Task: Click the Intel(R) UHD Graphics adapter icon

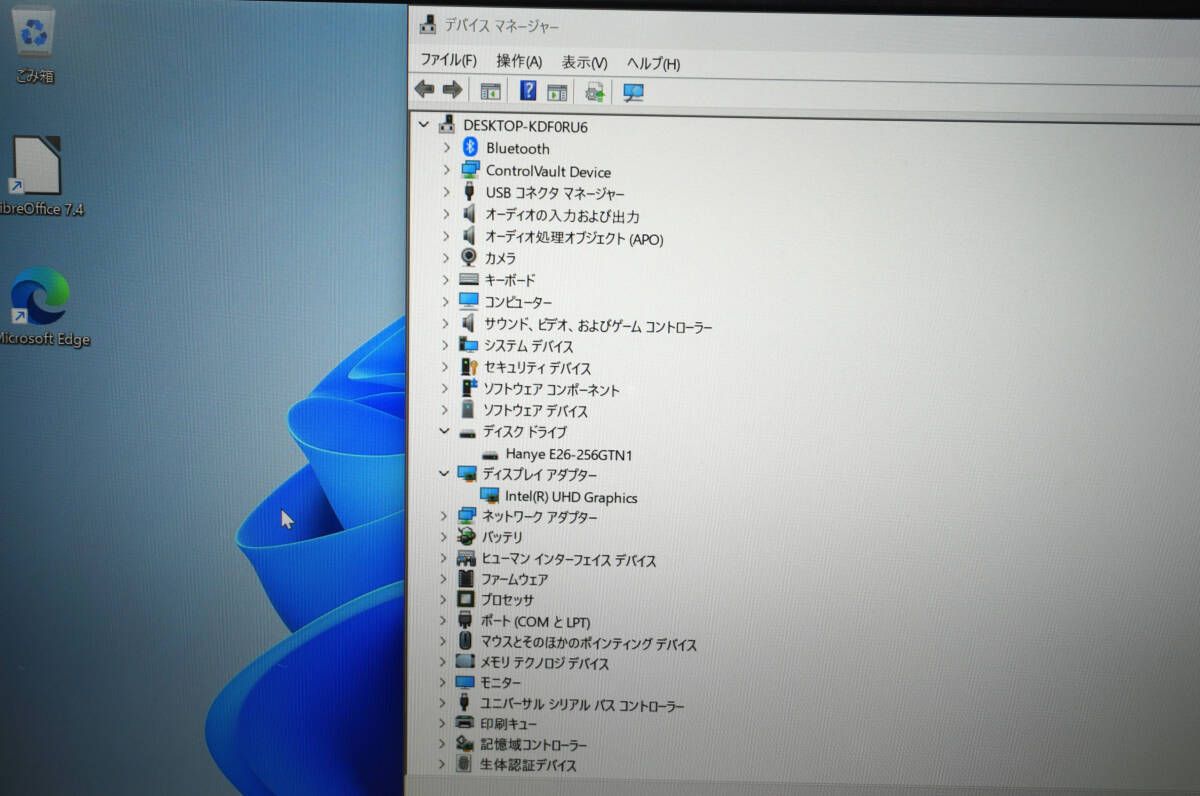Action: pos(489,496)
